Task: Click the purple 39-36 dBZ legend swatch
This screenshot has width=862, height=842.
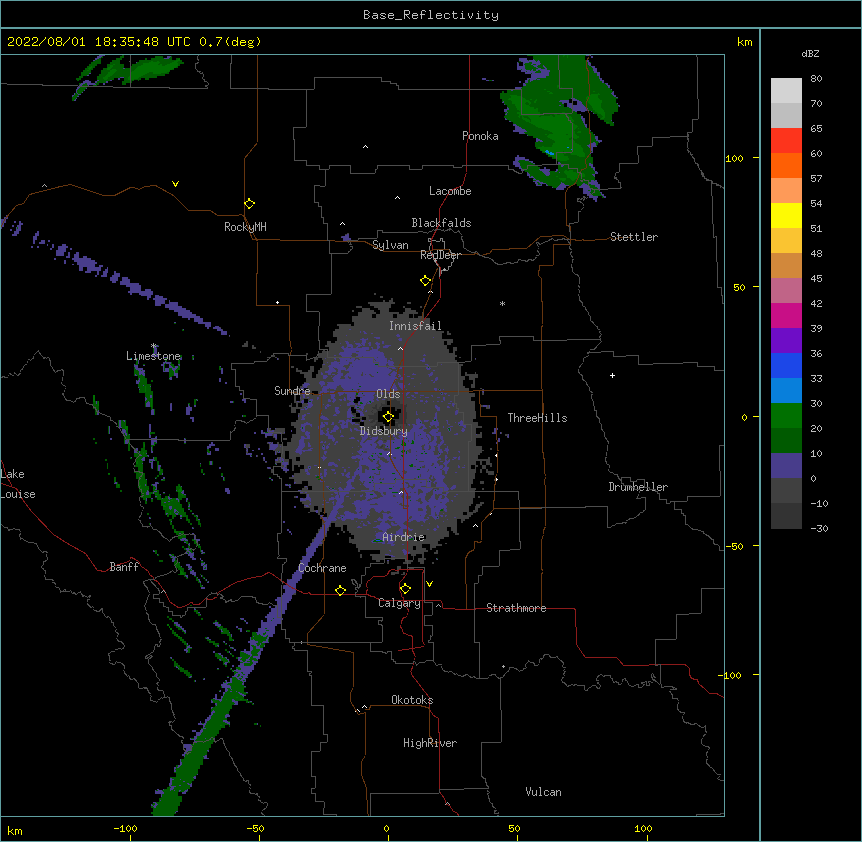Action: coord(786,341)
